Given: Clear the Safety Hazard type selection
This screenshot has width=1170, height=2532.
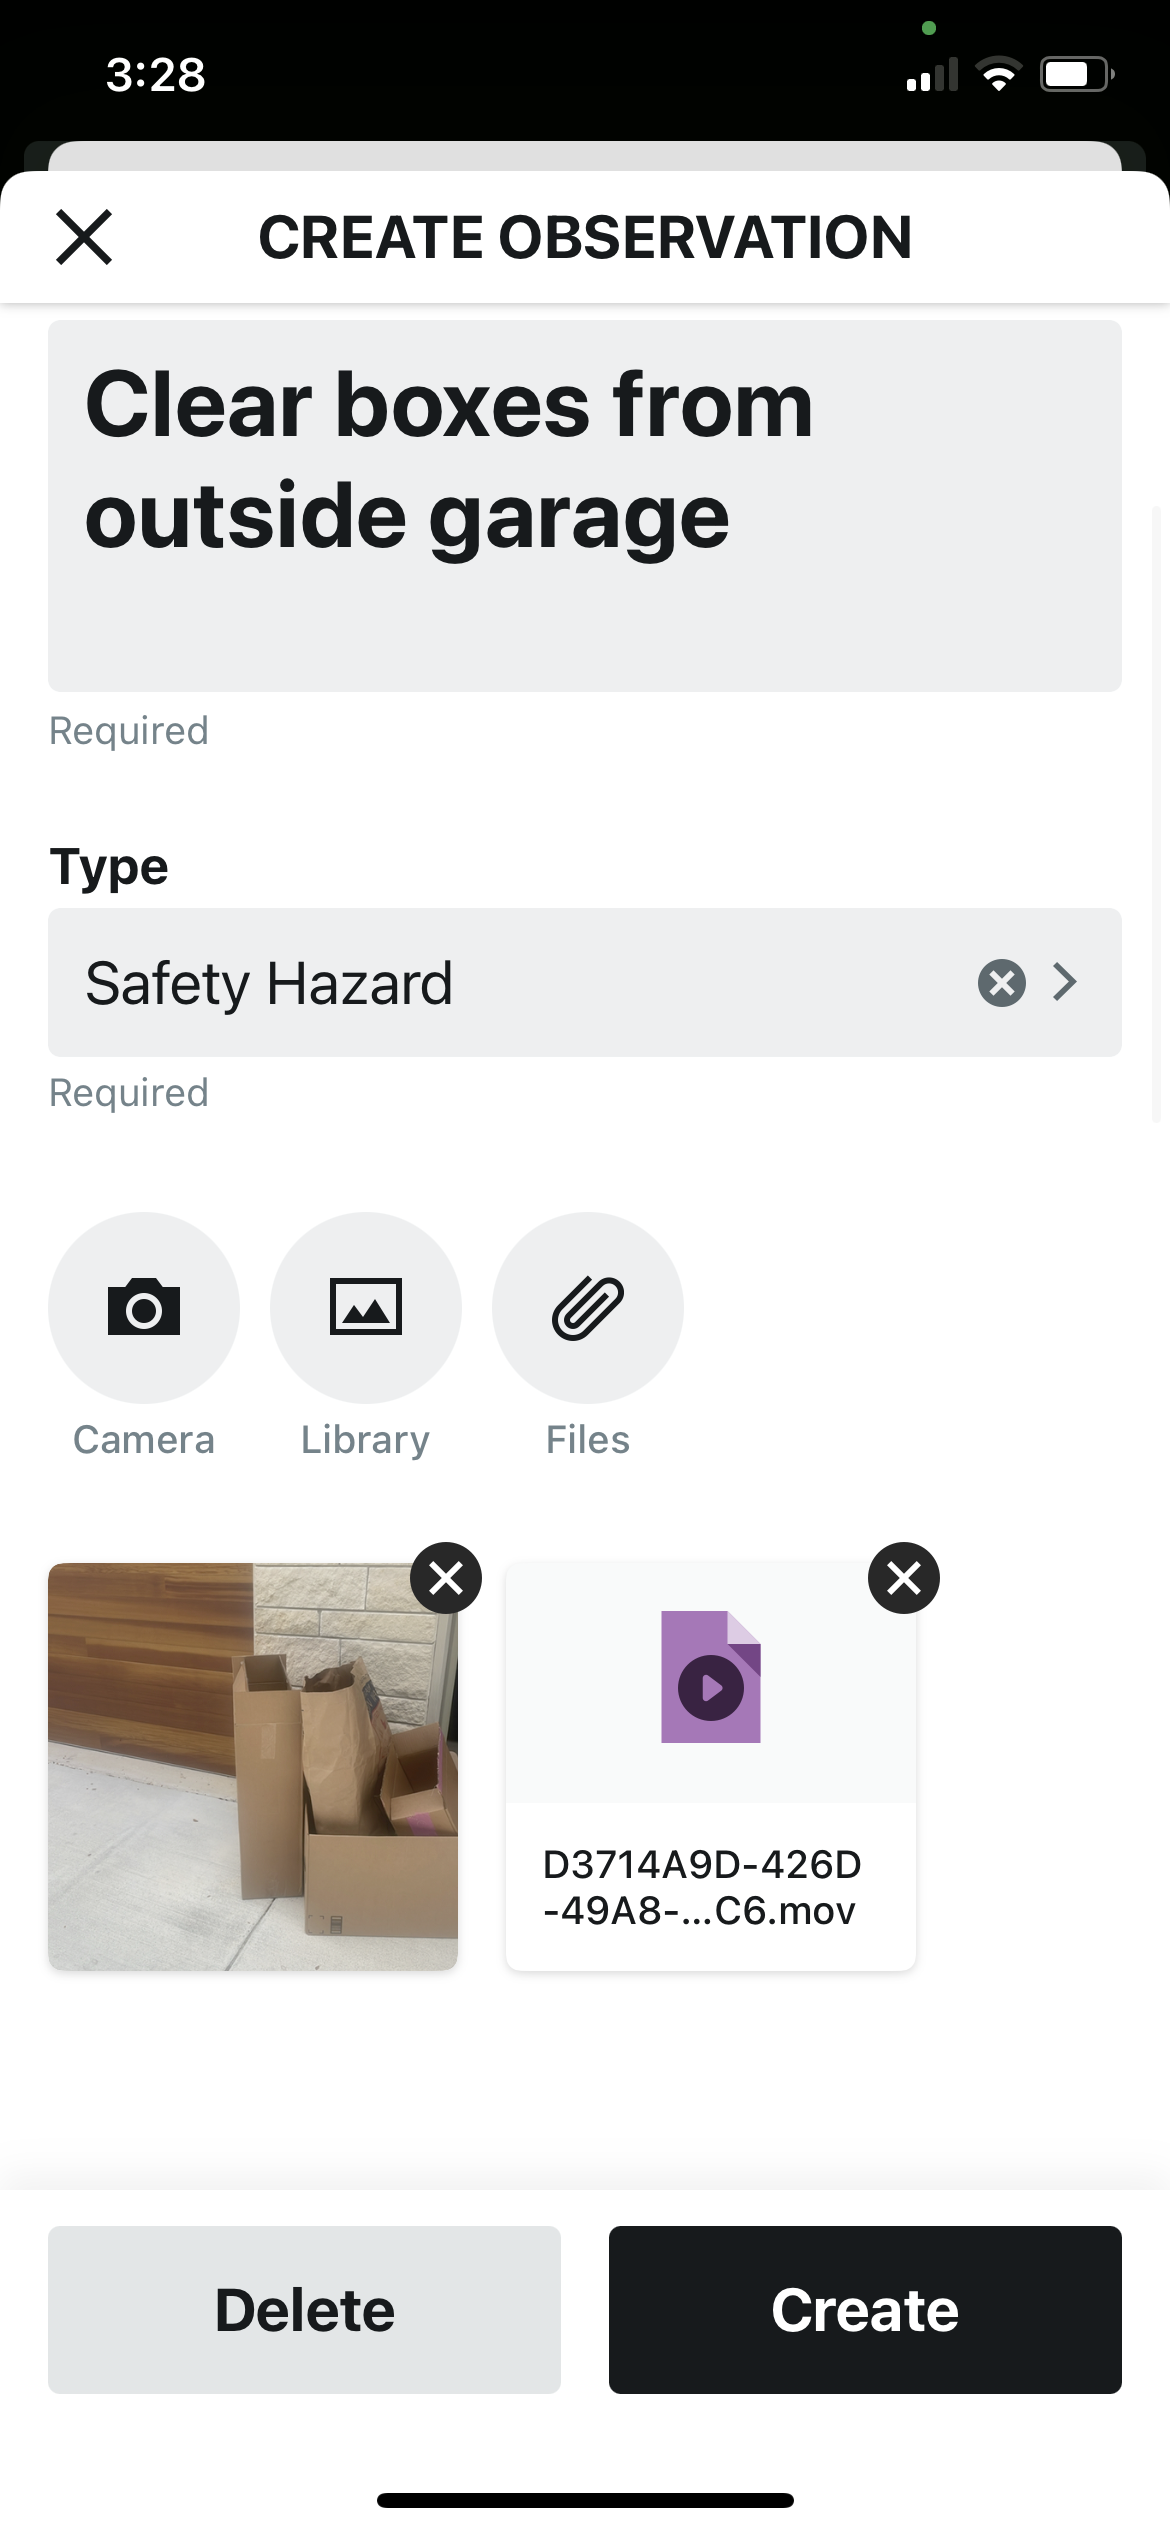Looking at the screenshot, I should pos(1001,982).
